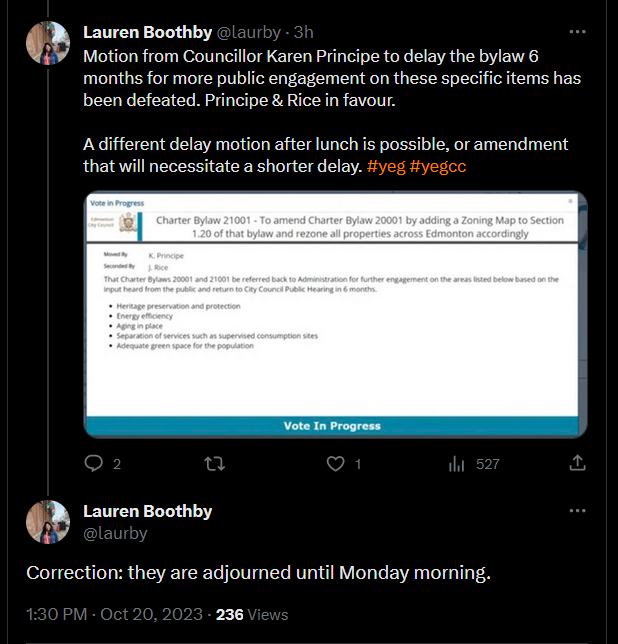Open Lauren Boothby's avatar on the first tweet
The height and width of the screenshot is (644, 618).
(x=47, y=44)
